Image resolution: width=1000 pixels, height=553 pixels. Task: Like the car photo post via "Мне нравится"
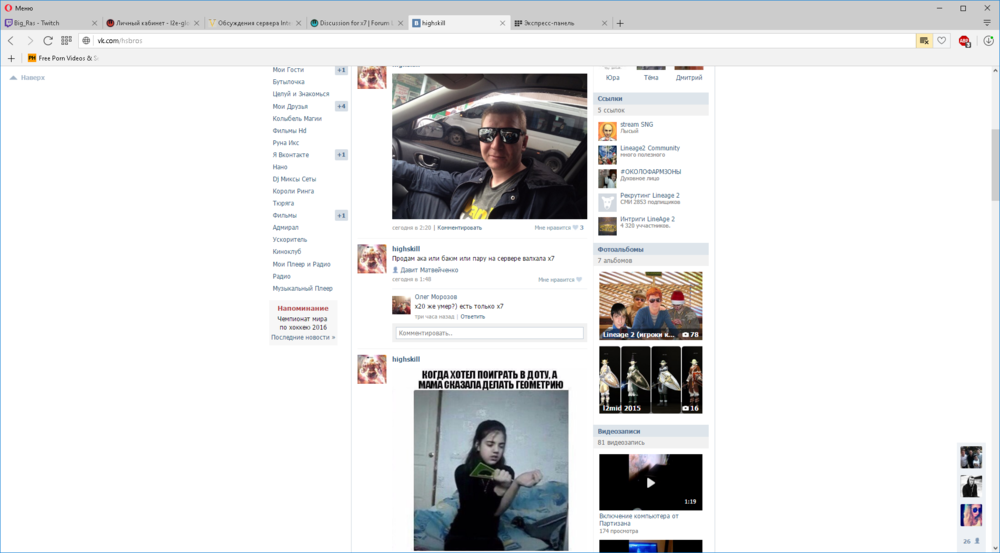click(x=558, y=228)
